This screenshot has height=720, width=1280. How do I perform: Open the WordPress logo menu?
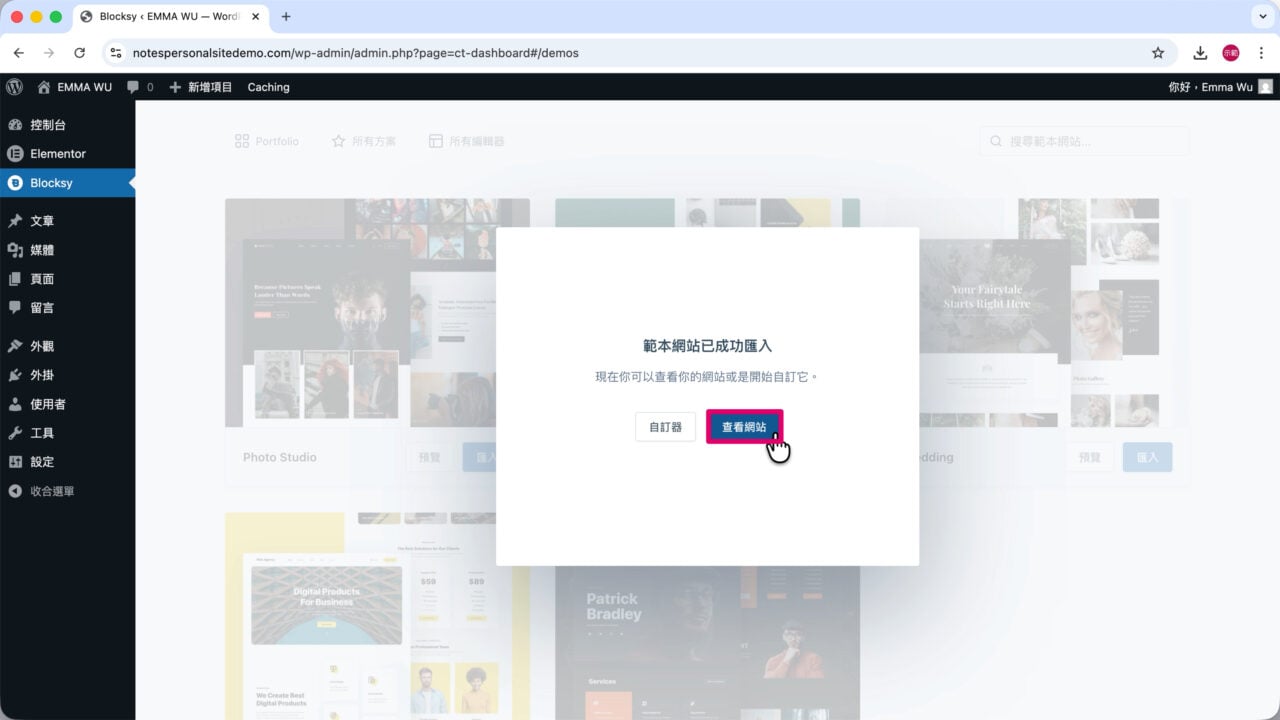(x=14, y=87)
